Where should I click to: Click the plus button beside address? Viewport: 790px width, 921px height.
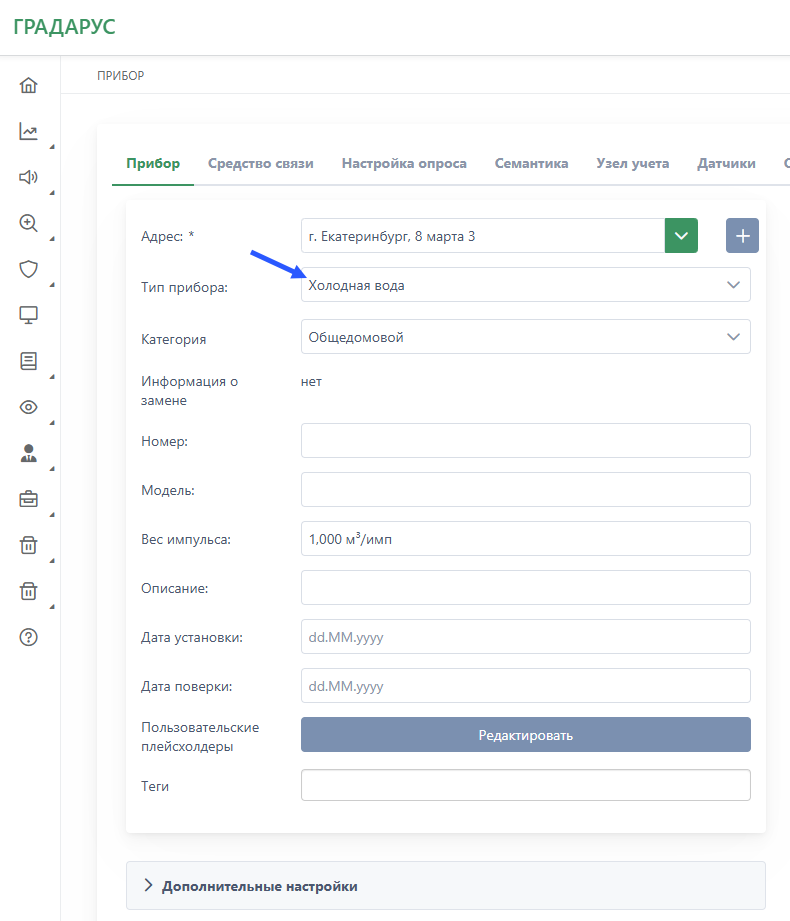[742, 236]
